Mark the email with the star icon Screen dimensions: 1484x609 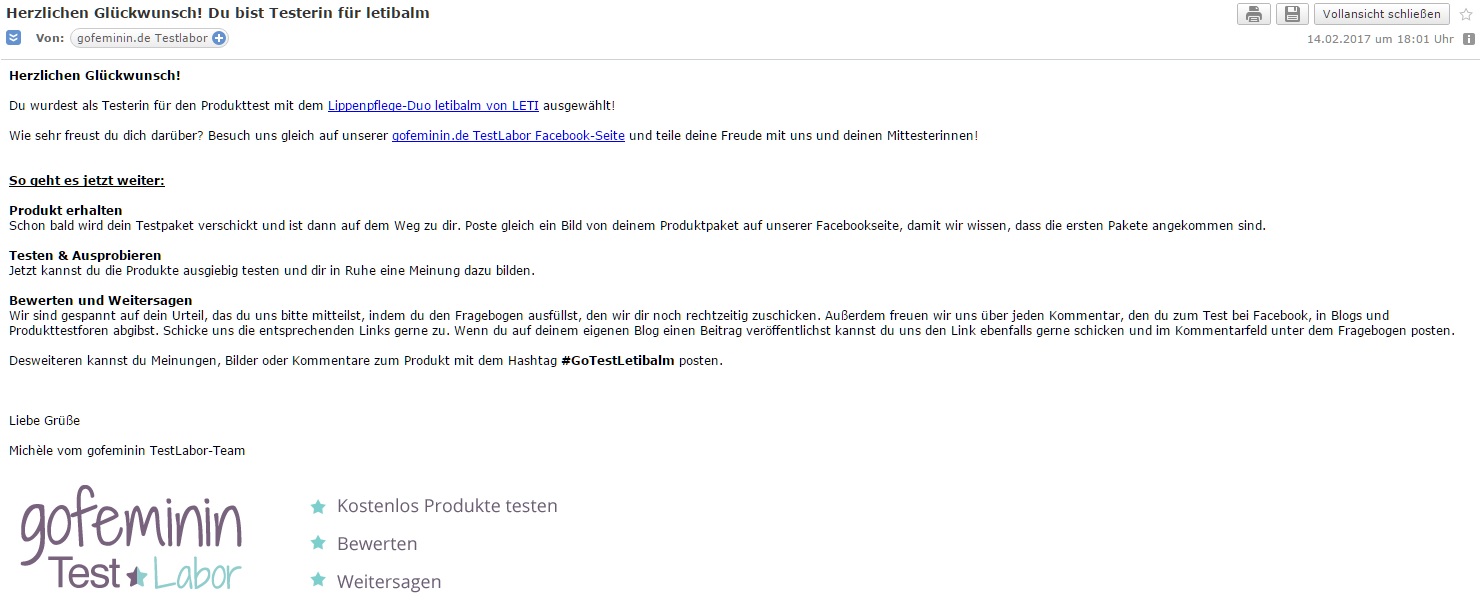[1466, 14]
